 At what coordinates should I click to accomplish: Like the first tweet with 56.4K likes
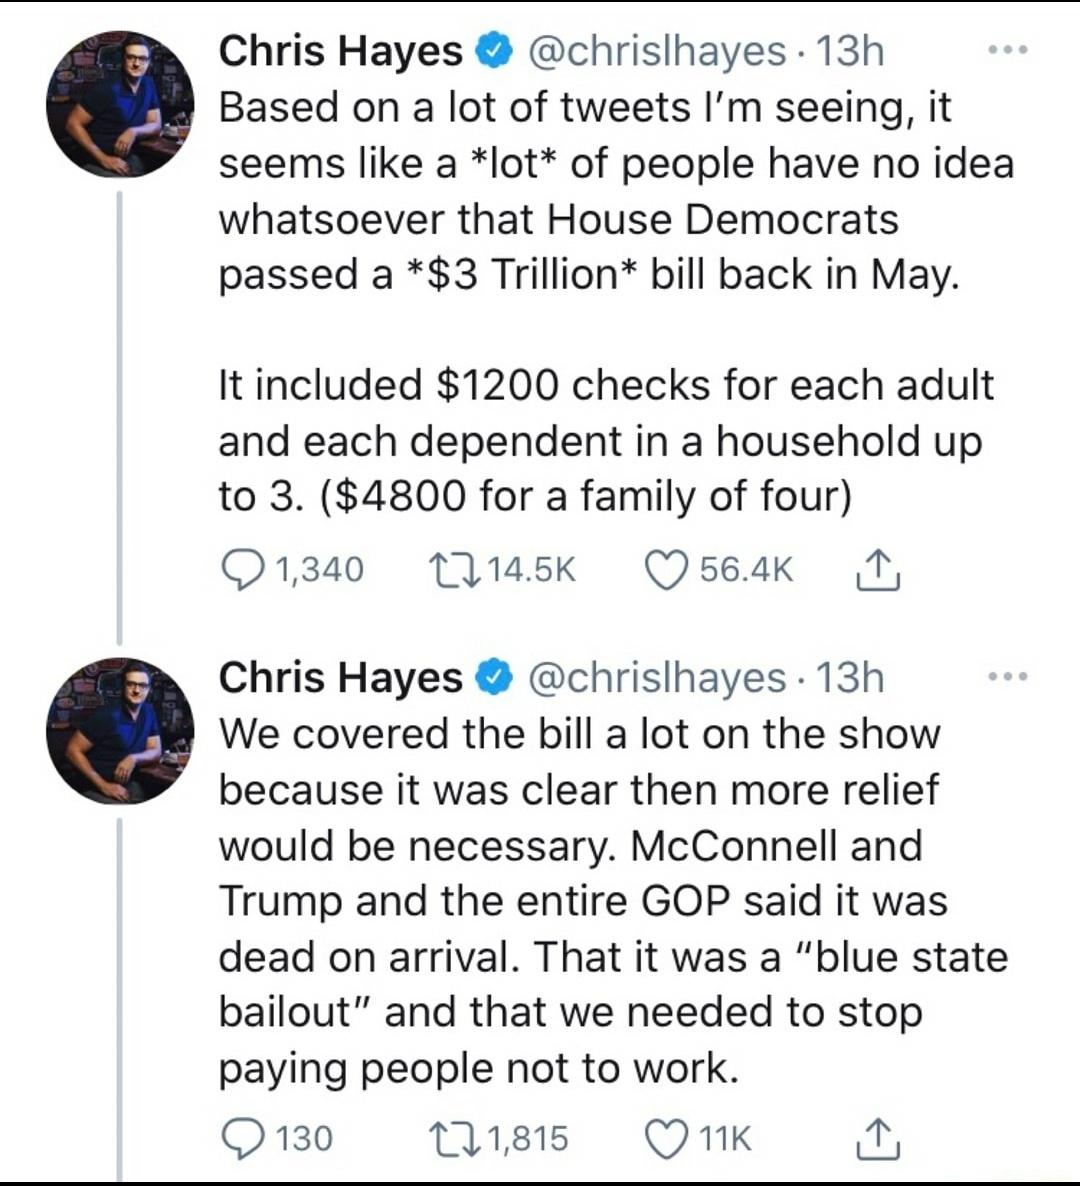[x=665, y=570]
